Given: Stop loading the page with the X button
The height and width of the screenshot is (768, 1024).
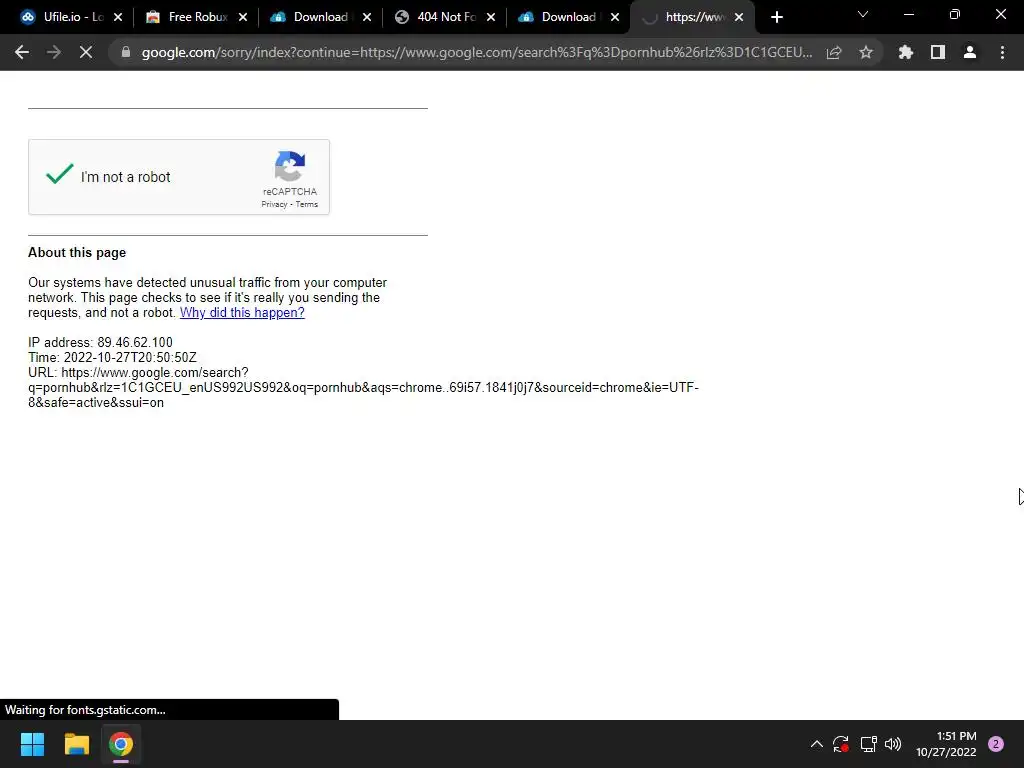Looking at the screenshot, I should coord(86,52).
